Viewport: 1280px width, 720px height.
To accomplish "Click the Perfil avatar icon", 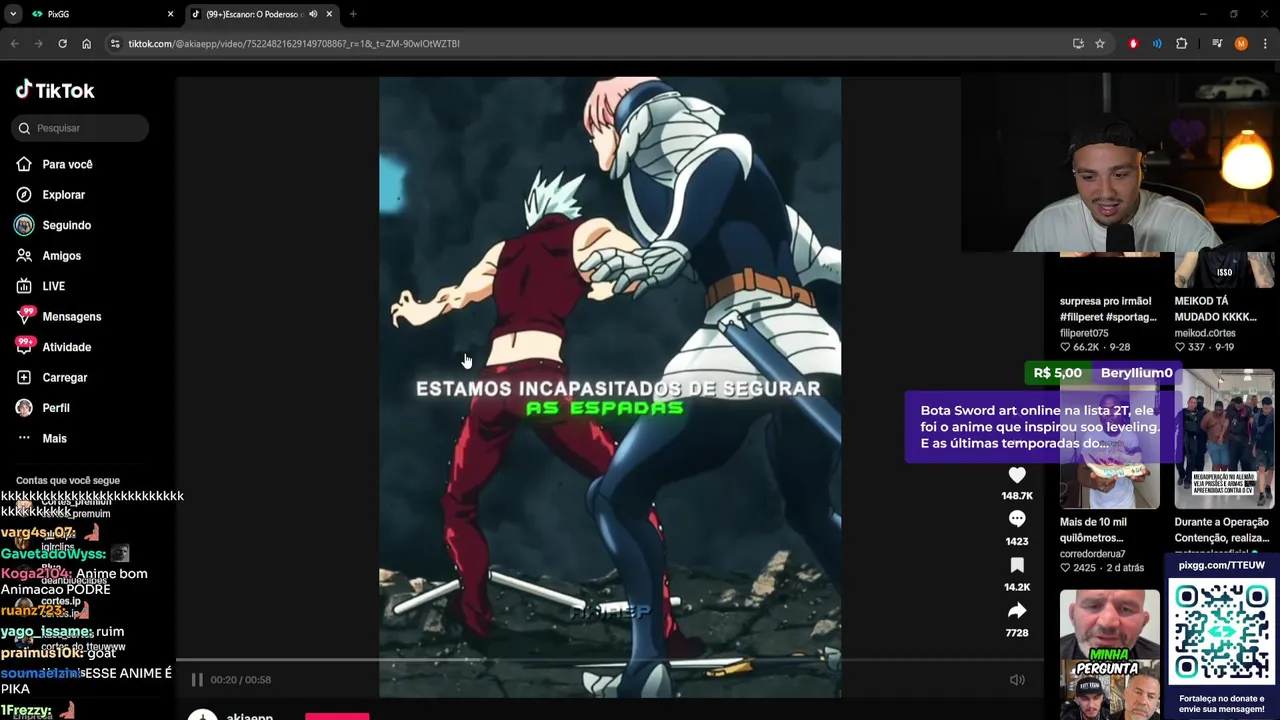I will click(24, 408).
